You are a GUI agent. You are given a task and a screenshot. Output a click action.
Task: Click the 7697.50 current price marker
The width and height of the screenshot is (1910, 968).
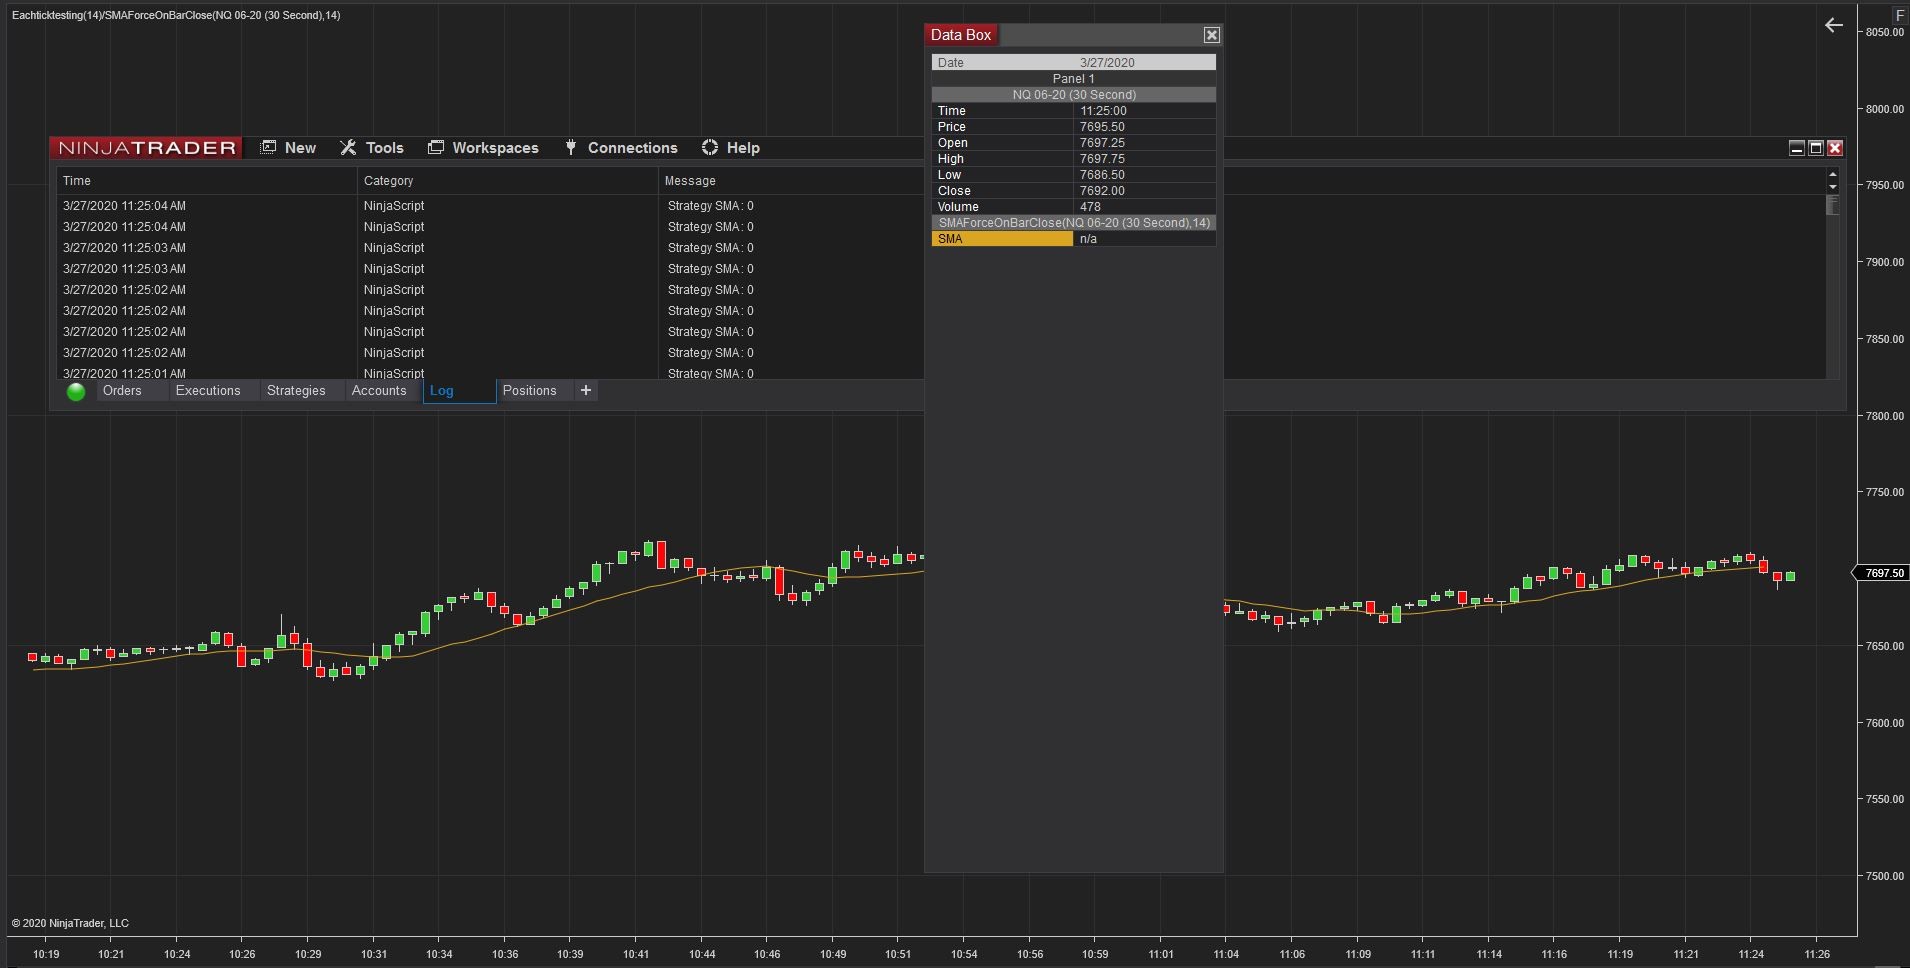[x=1883, y=573]
